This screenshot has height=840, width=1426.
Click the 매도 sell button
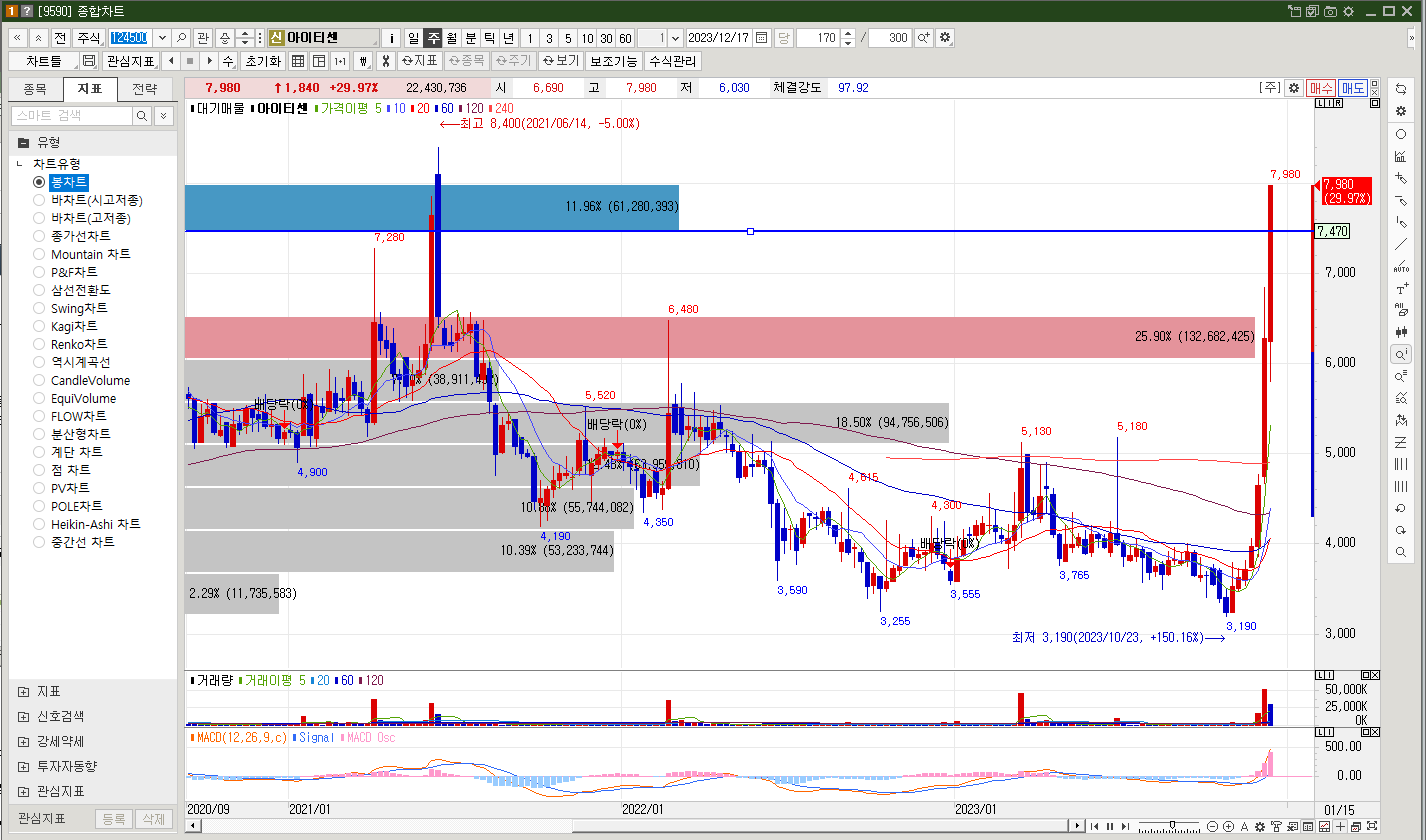(x=1353, y=88)
